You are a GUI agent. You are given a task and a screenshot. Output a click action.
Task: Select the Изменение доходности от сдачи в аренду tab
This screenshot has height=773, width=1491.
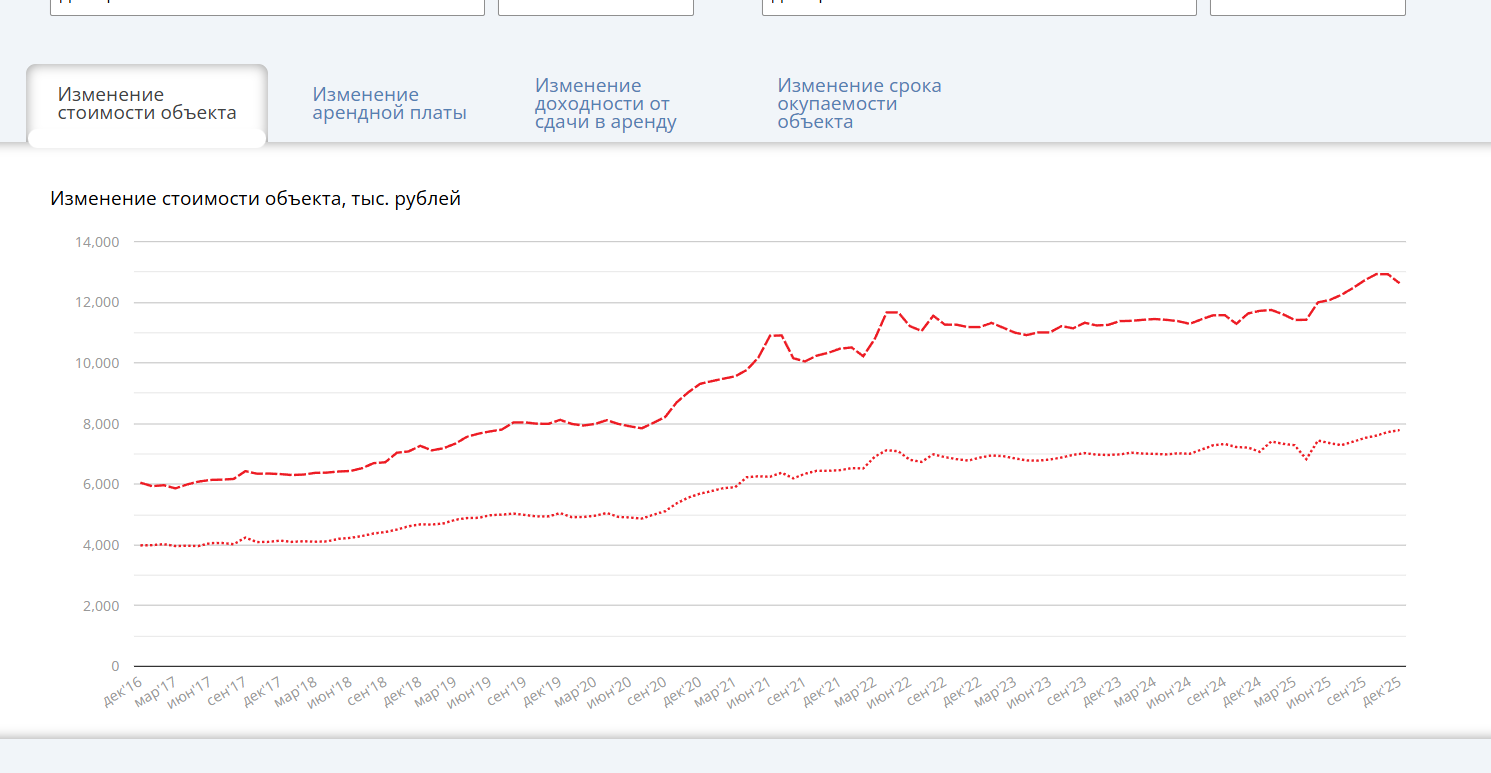(605, 104)
